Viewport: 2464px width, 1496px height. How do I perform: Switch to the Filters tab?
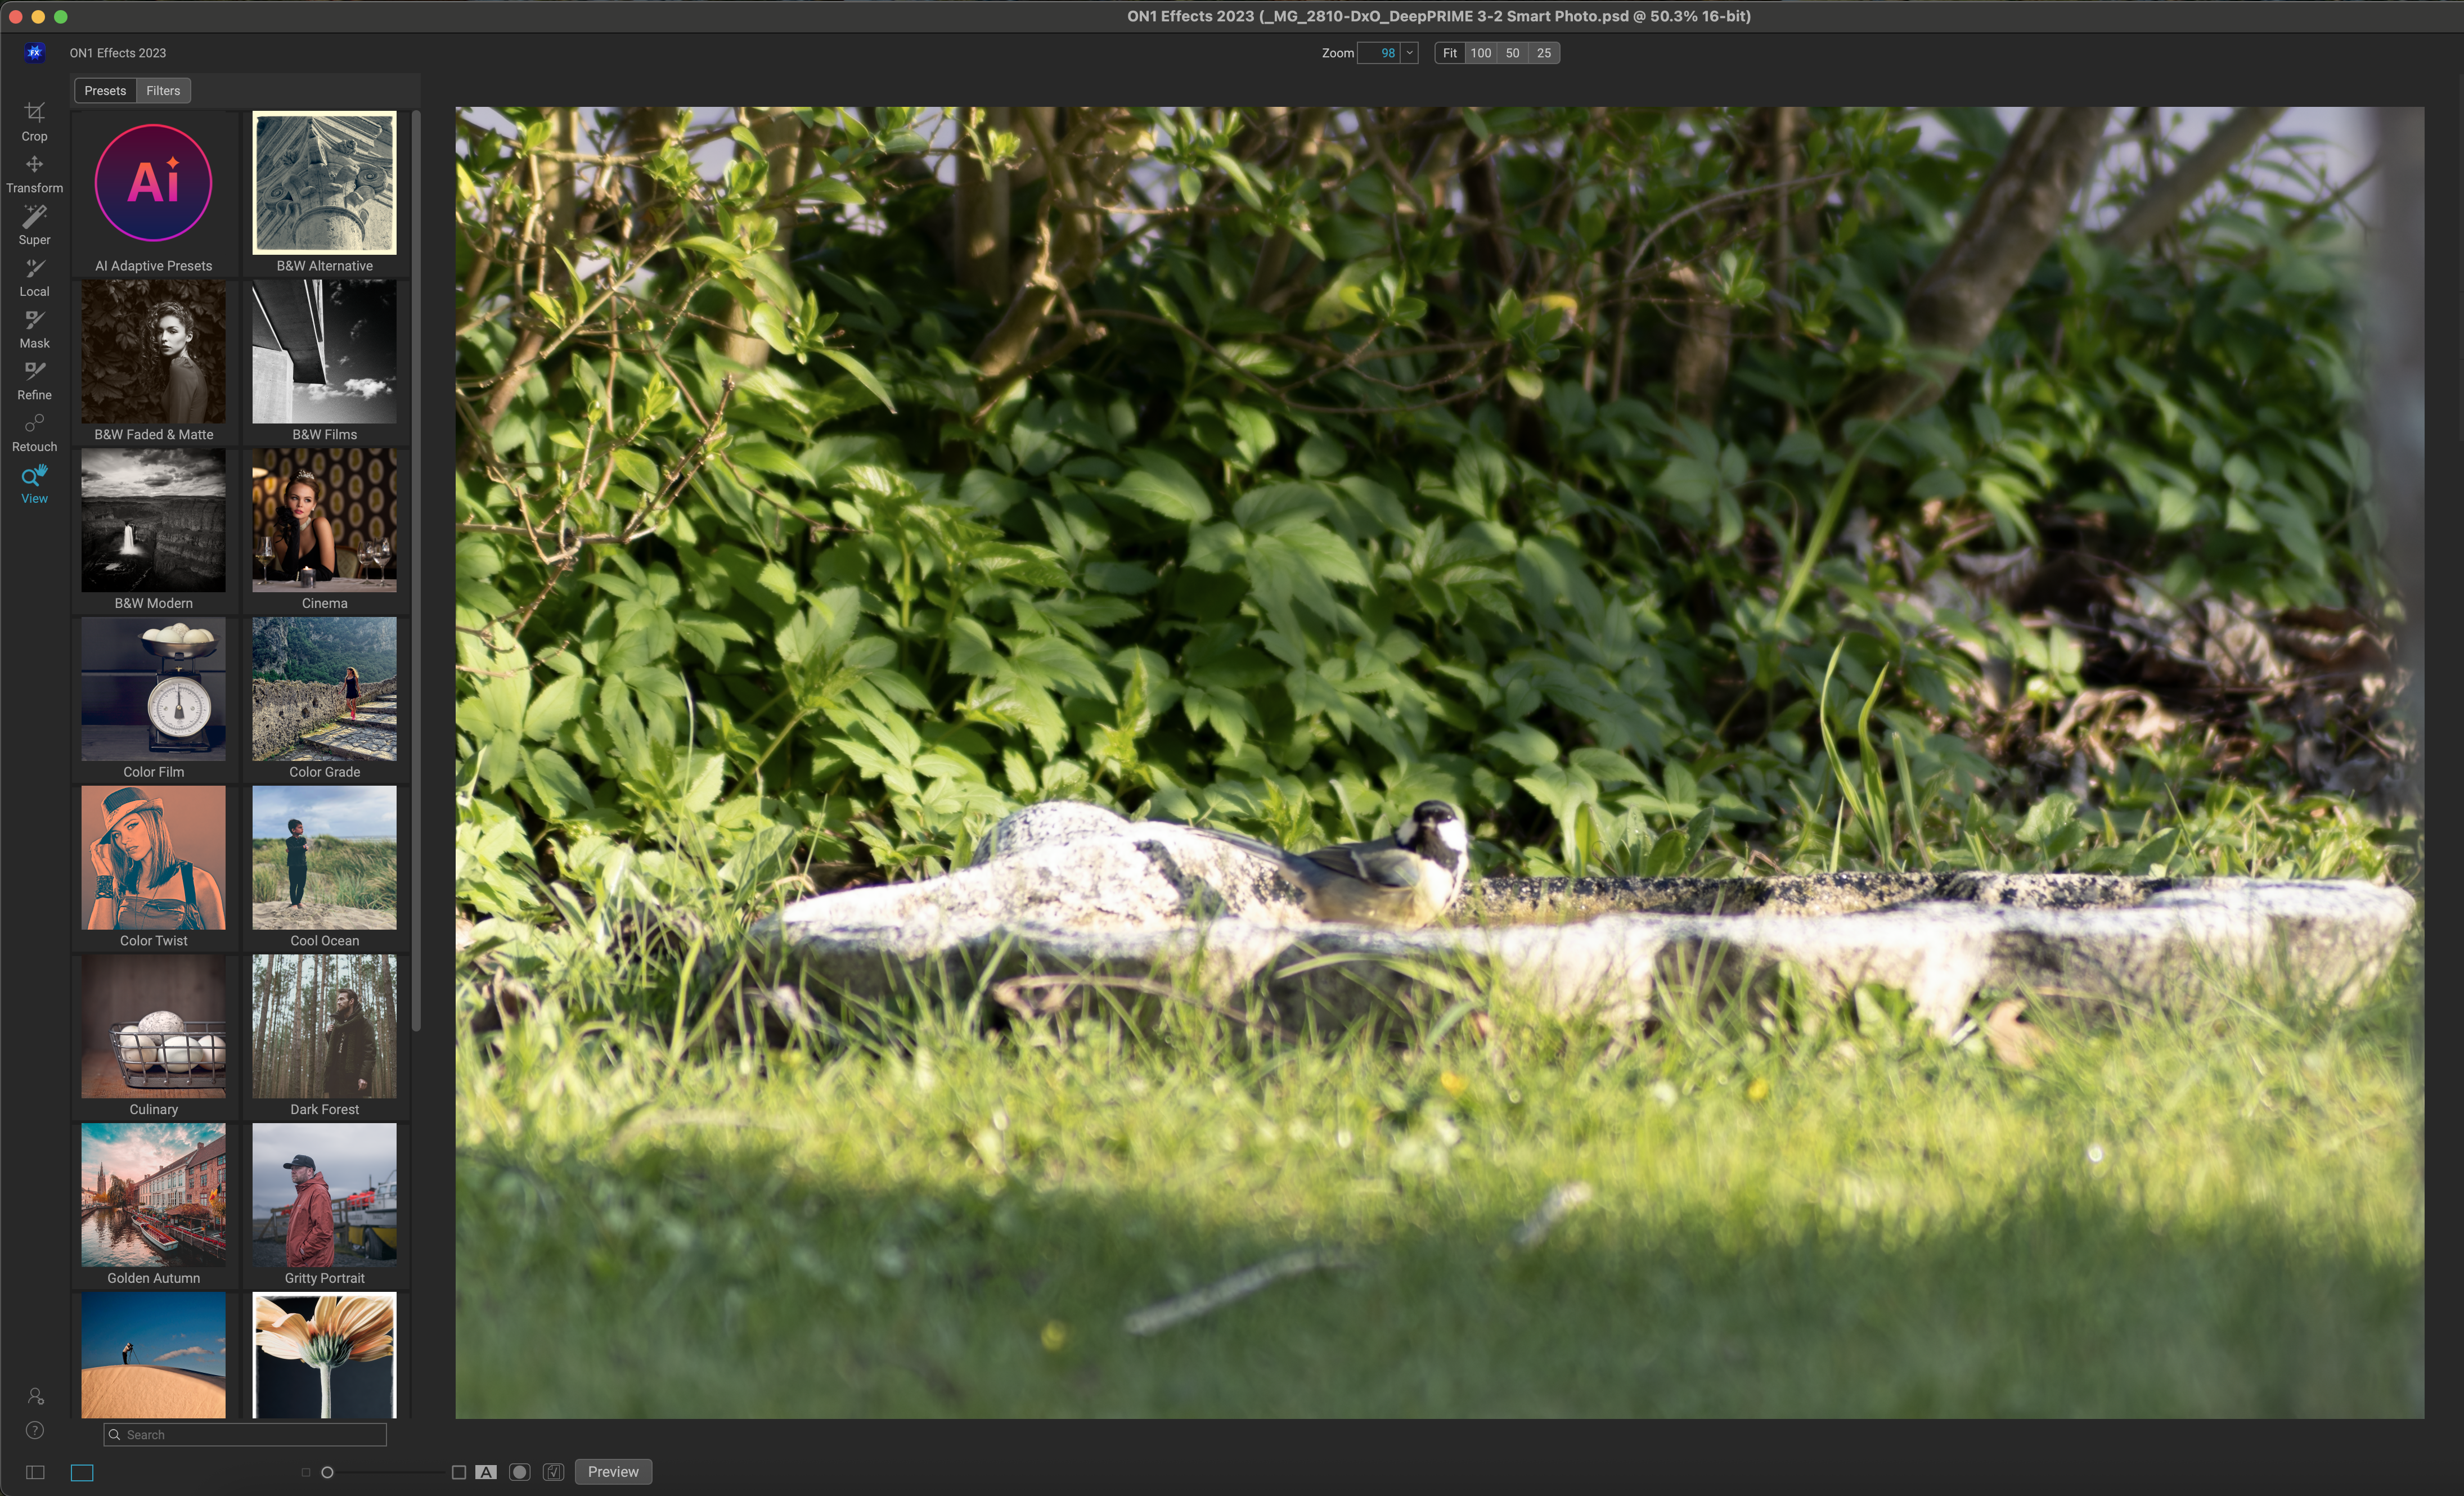click(x=163, y=91)
